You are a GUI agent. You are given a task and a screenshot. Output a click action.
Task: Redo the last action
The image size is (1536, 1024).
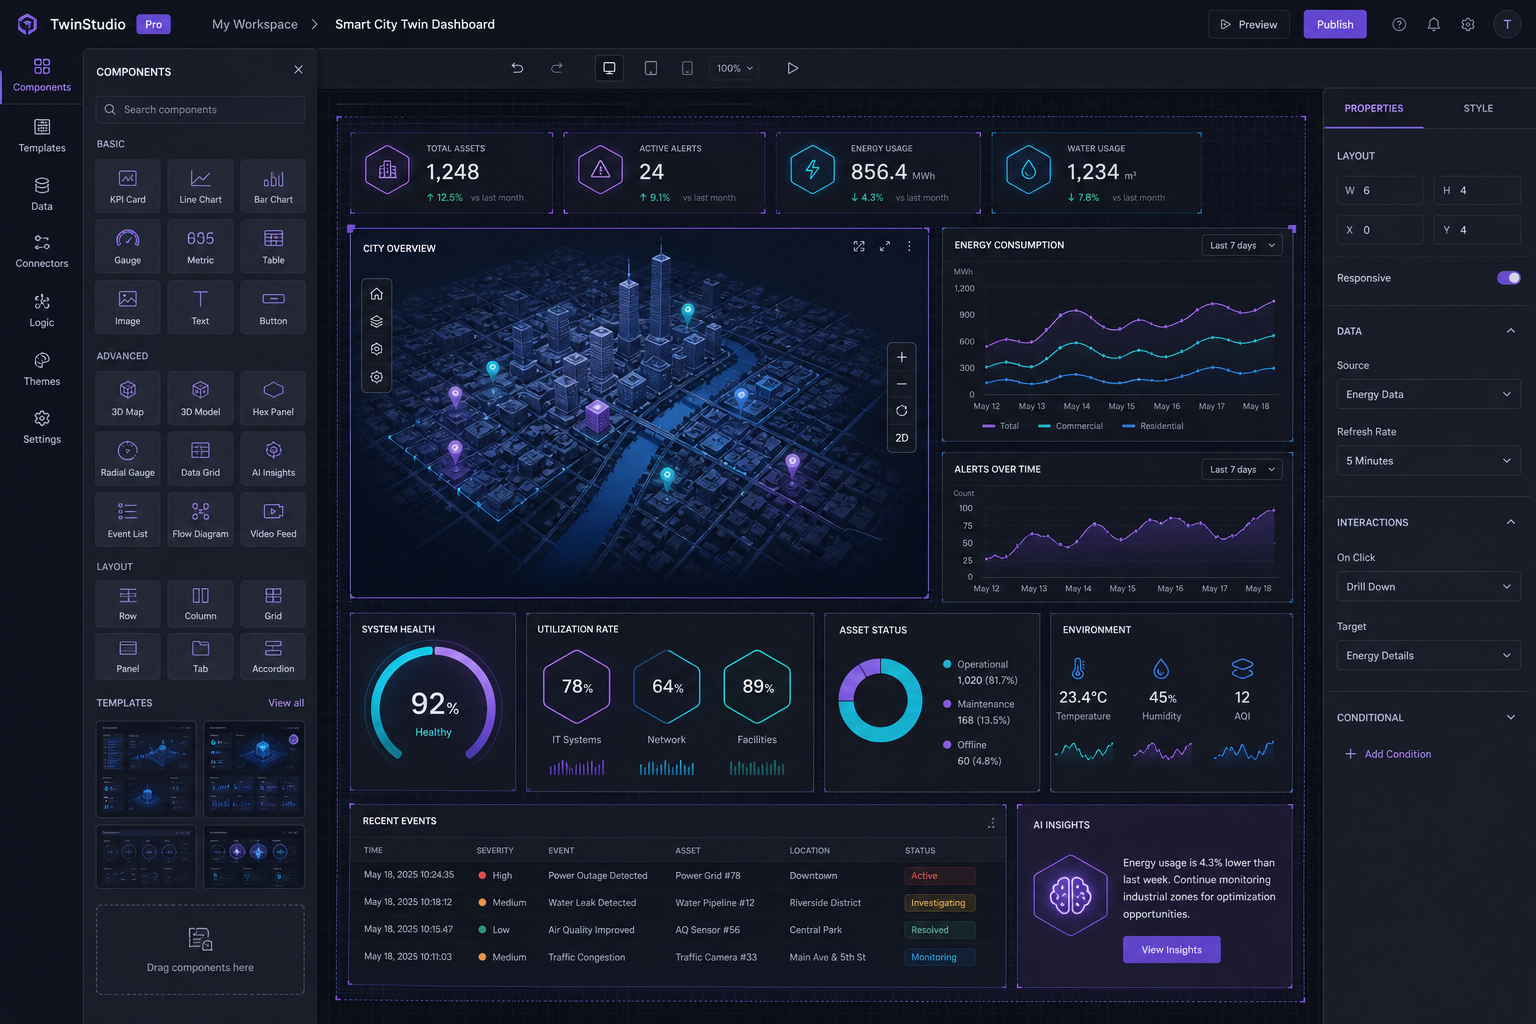pos(557,68)
